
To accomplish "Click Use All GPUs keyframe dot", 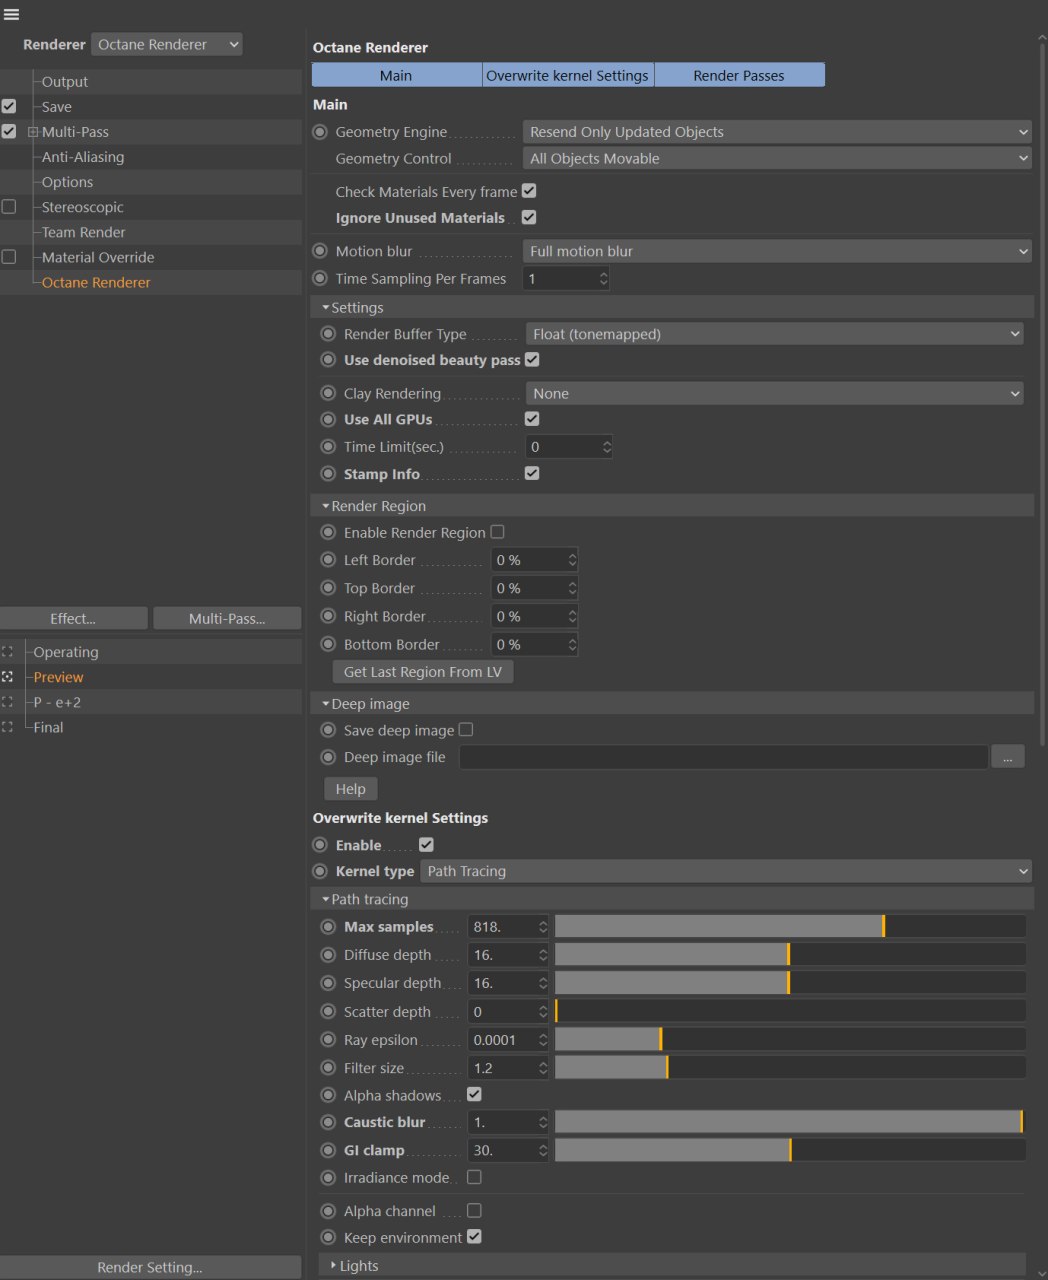I will click(328, 420).
